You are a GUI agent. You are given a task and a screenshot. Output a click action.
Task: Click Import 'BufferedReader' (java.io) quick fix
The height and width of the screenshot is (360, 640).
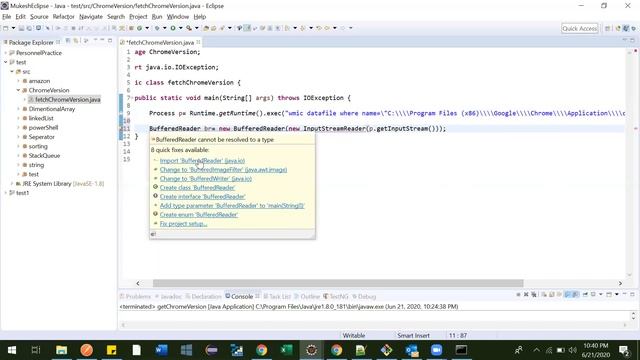point(202,161)
